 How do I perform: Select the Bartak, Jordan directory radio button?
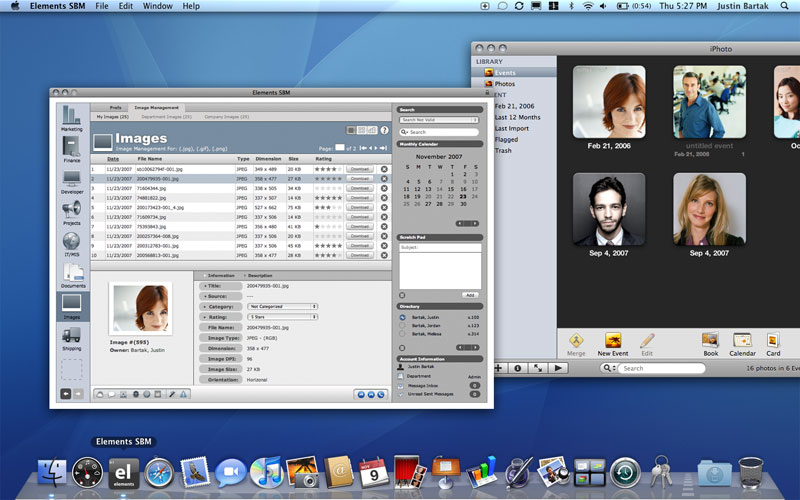click(x=402, y=326)
